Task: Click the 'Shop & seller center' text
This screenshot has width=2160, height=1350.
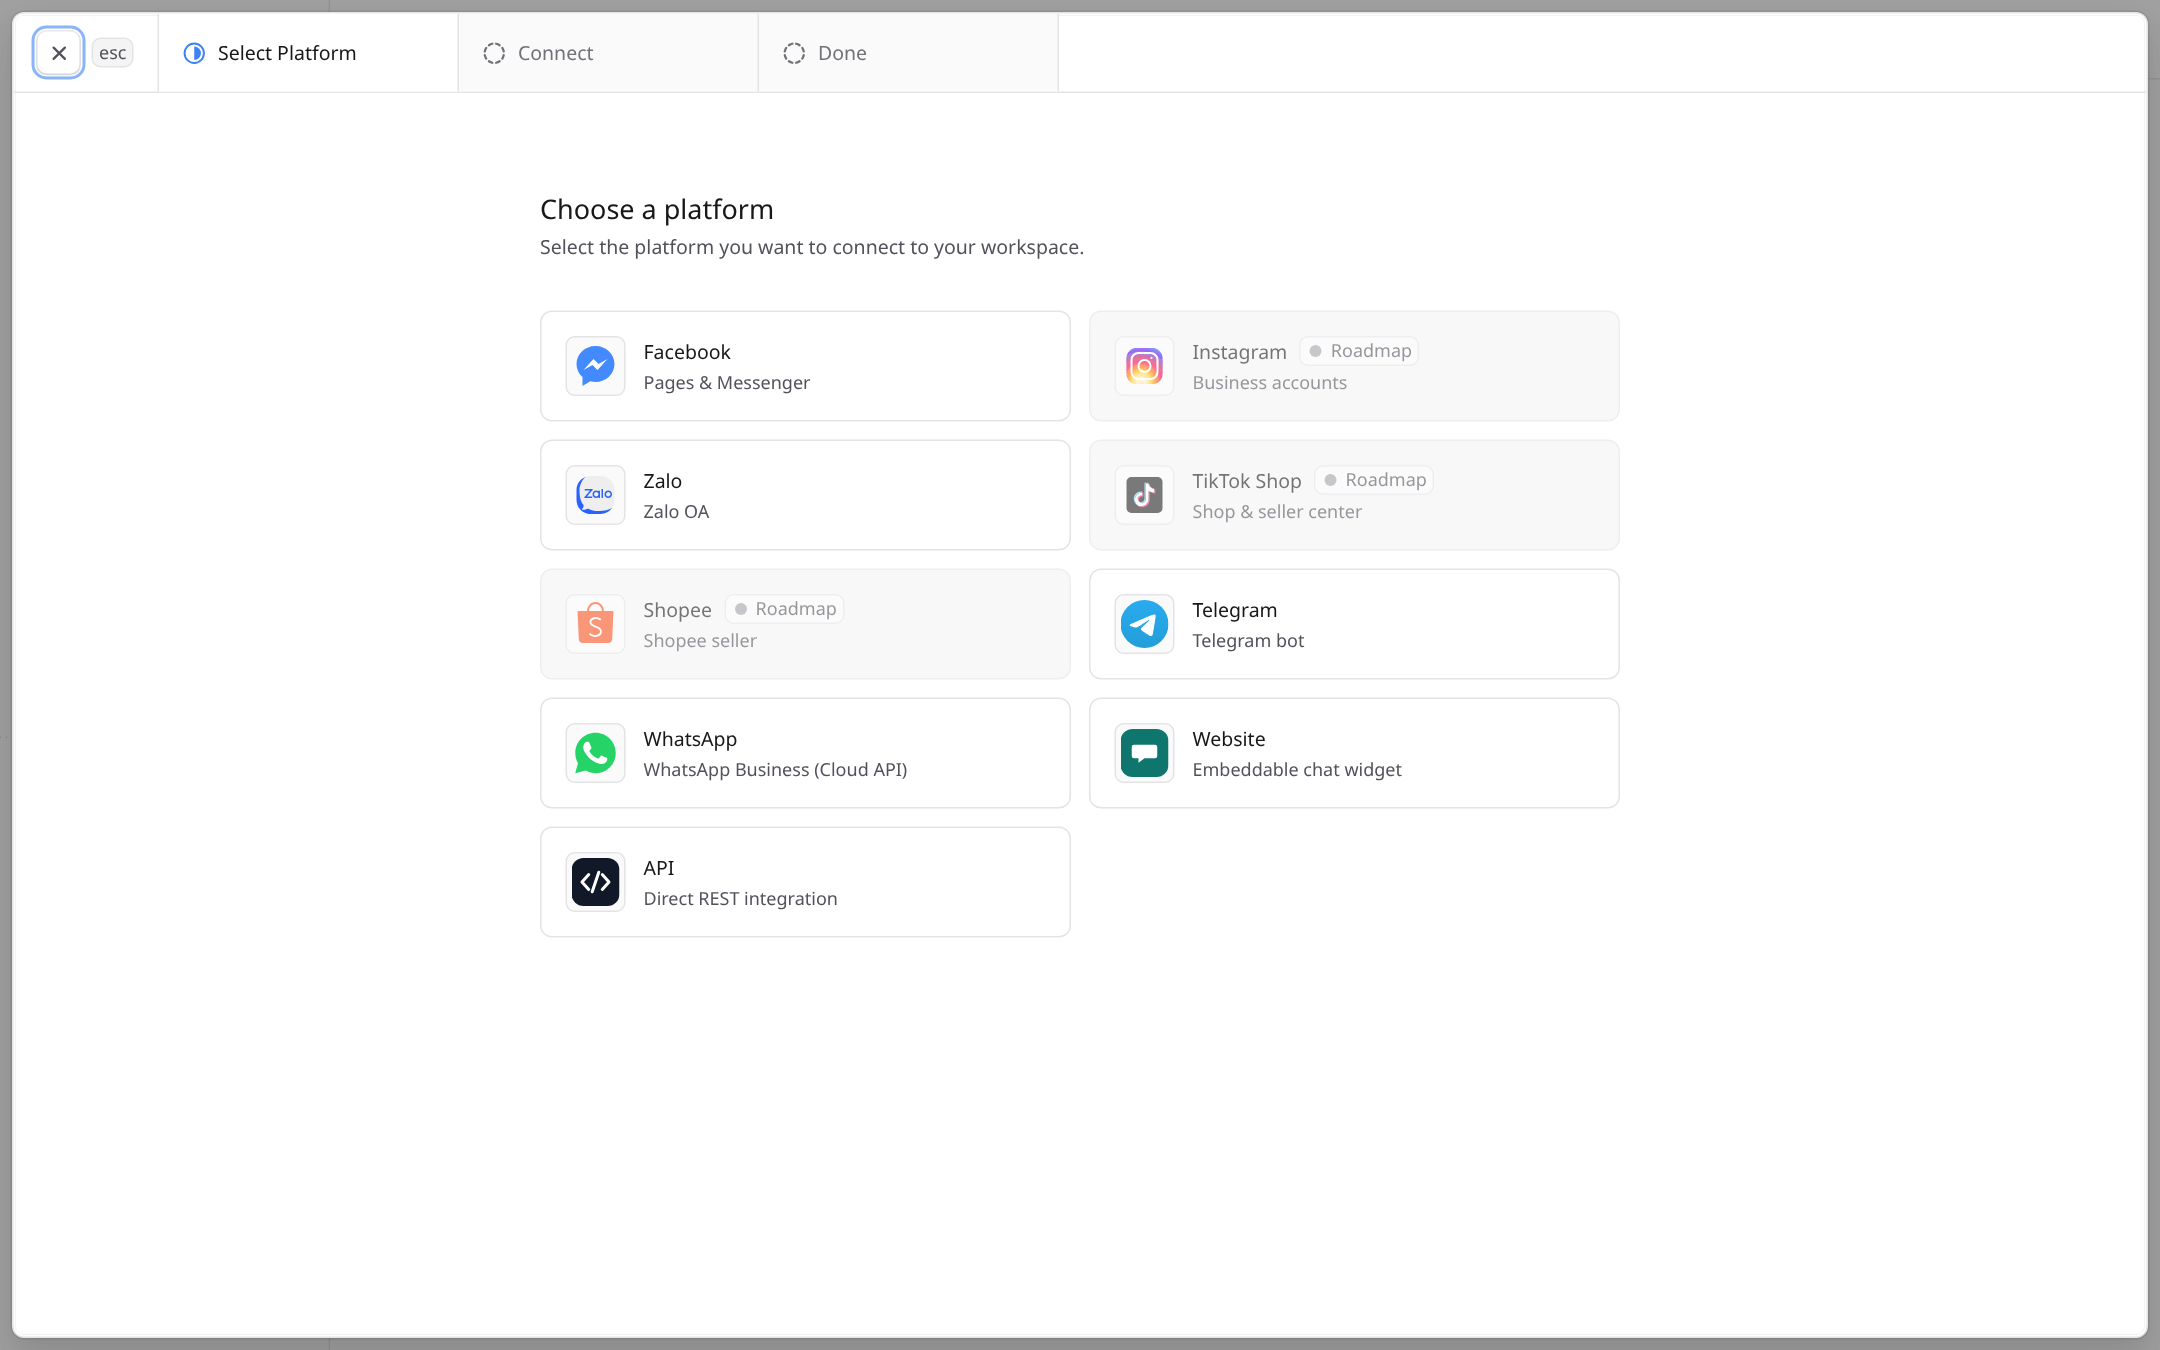Action: click(x=1277, y=512)
